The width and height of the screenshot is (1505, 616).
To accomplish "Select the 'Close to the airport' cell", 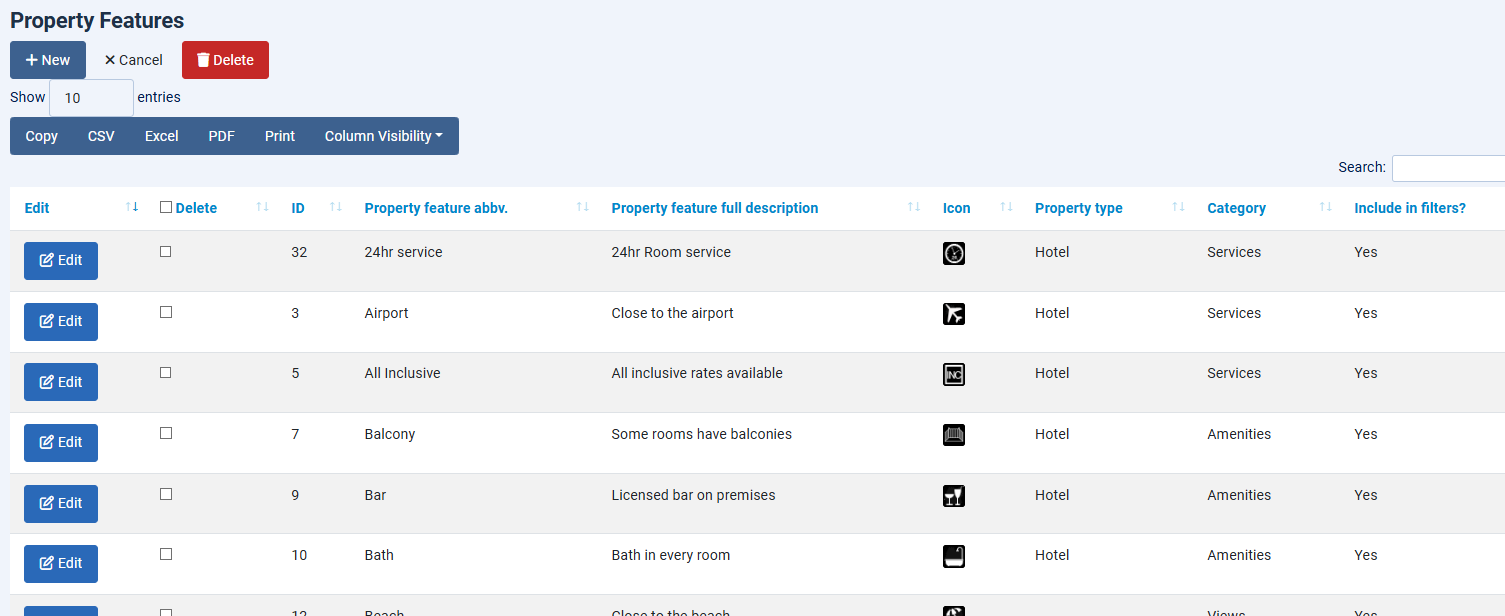I will click(x=672, y=313).
